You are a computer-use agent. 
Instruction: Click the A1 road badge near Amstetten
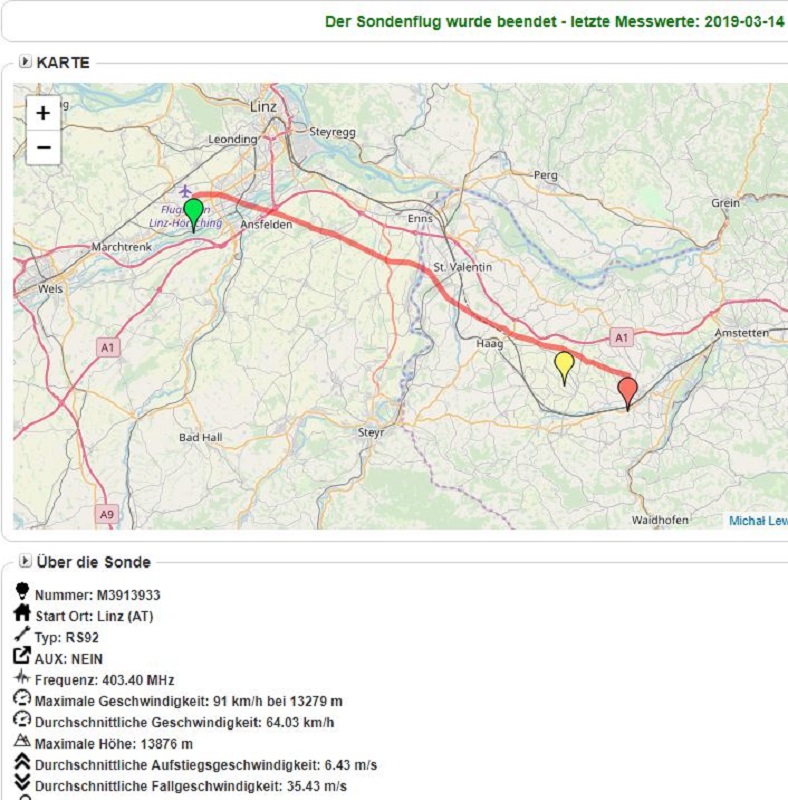621,337
